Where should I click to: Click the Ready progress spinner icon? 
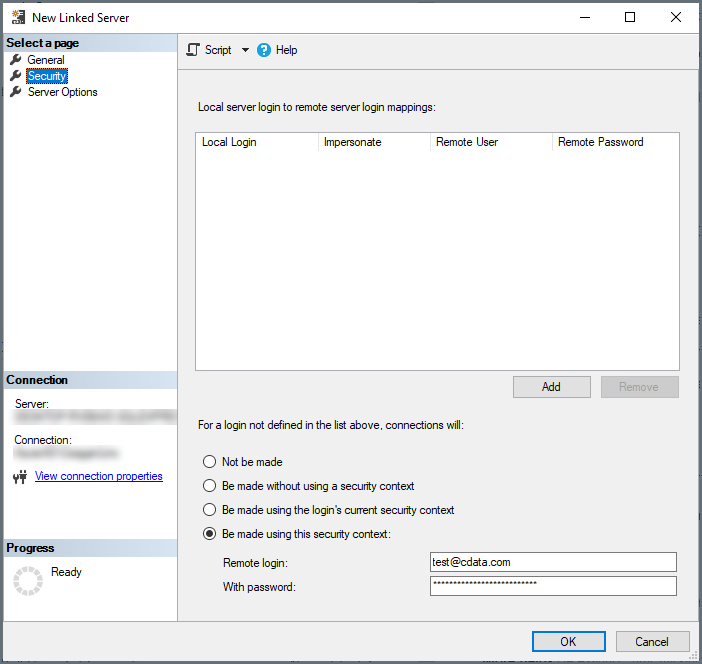click(x=28, y=581)
